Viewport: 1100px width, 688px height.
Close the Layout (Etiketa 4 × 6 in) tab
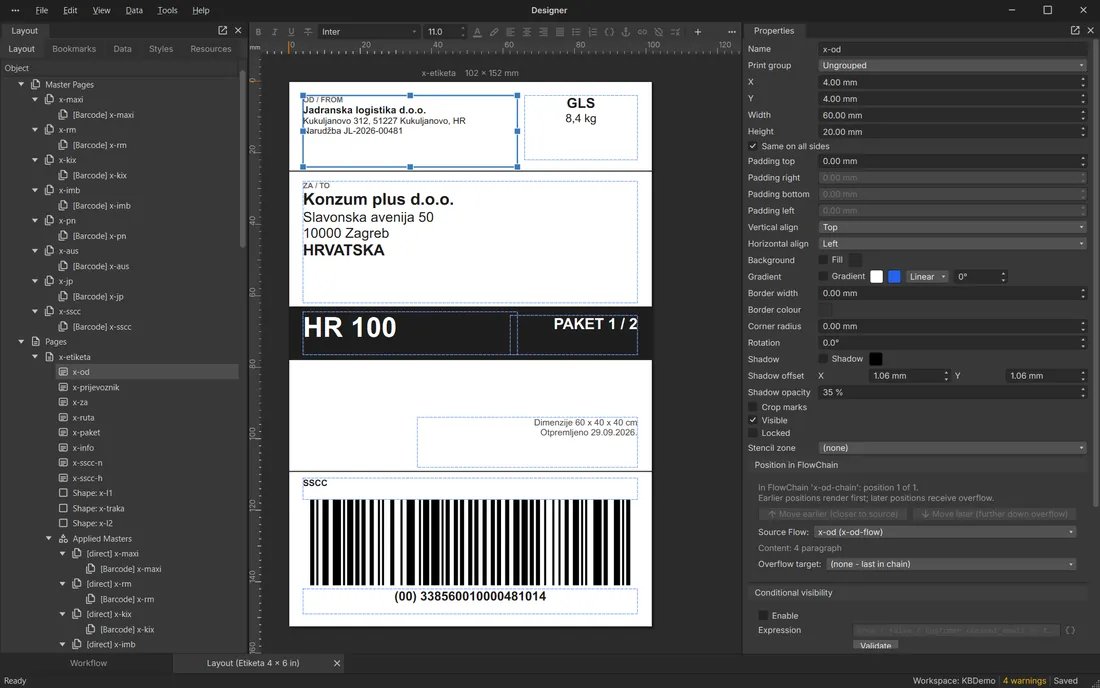pyautogui.click(x=337, y=663)
